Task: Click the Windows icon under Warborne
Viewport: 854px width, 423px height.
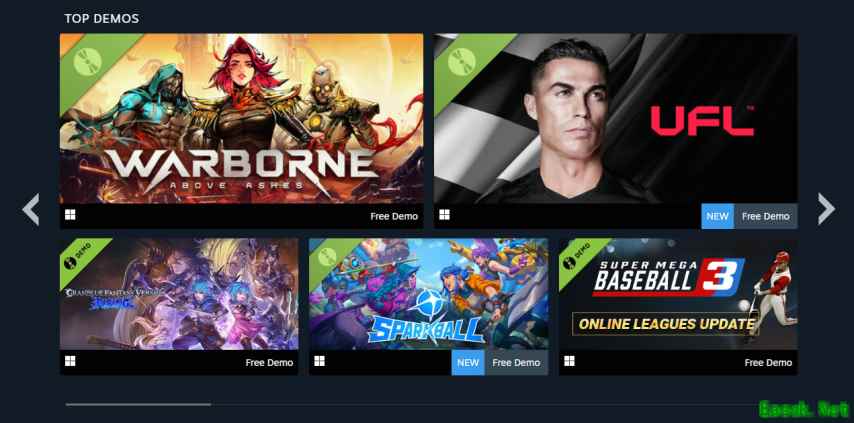Action: tap(70, 215)
